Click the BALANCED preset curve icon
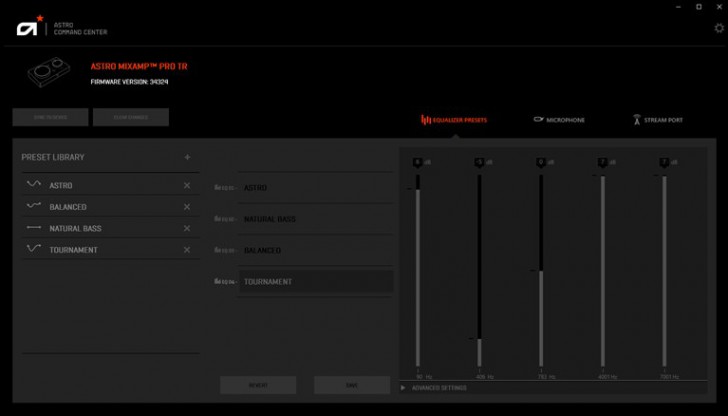 point(33,206)
